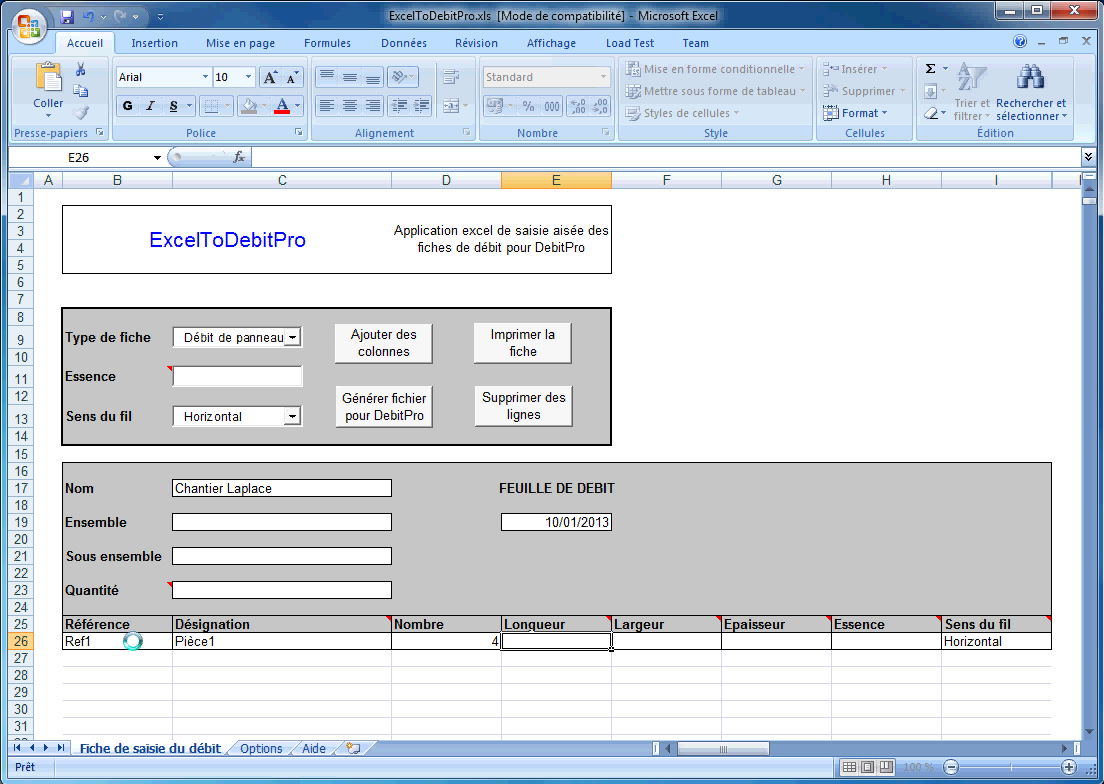Click Supprimer des lignes button
The width and height of the screenshot is (1104, 784).
pyautogui.click(x=524, y=406)
